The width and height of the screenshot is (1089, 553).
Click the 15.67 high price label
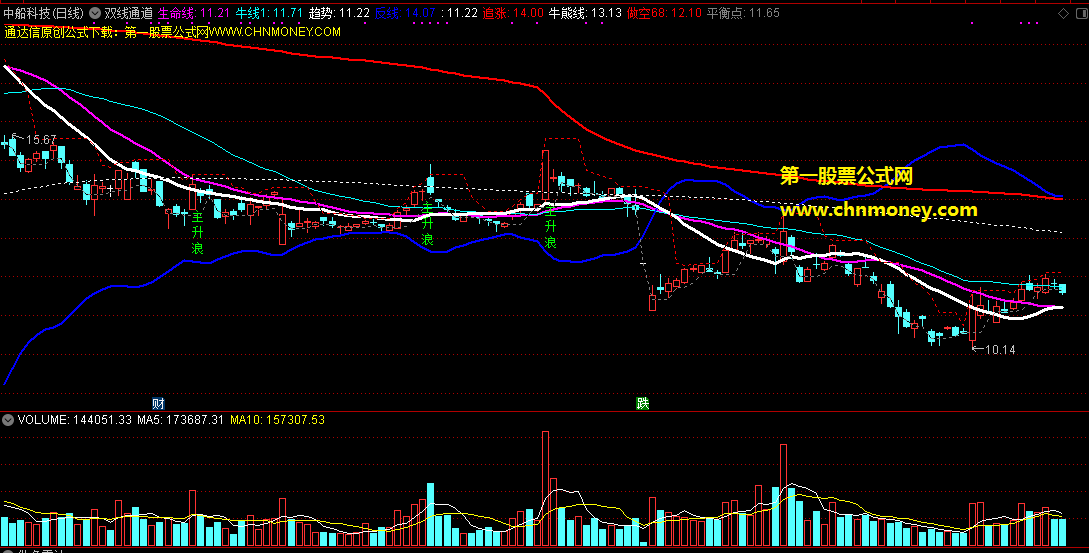tap(41, 140)
